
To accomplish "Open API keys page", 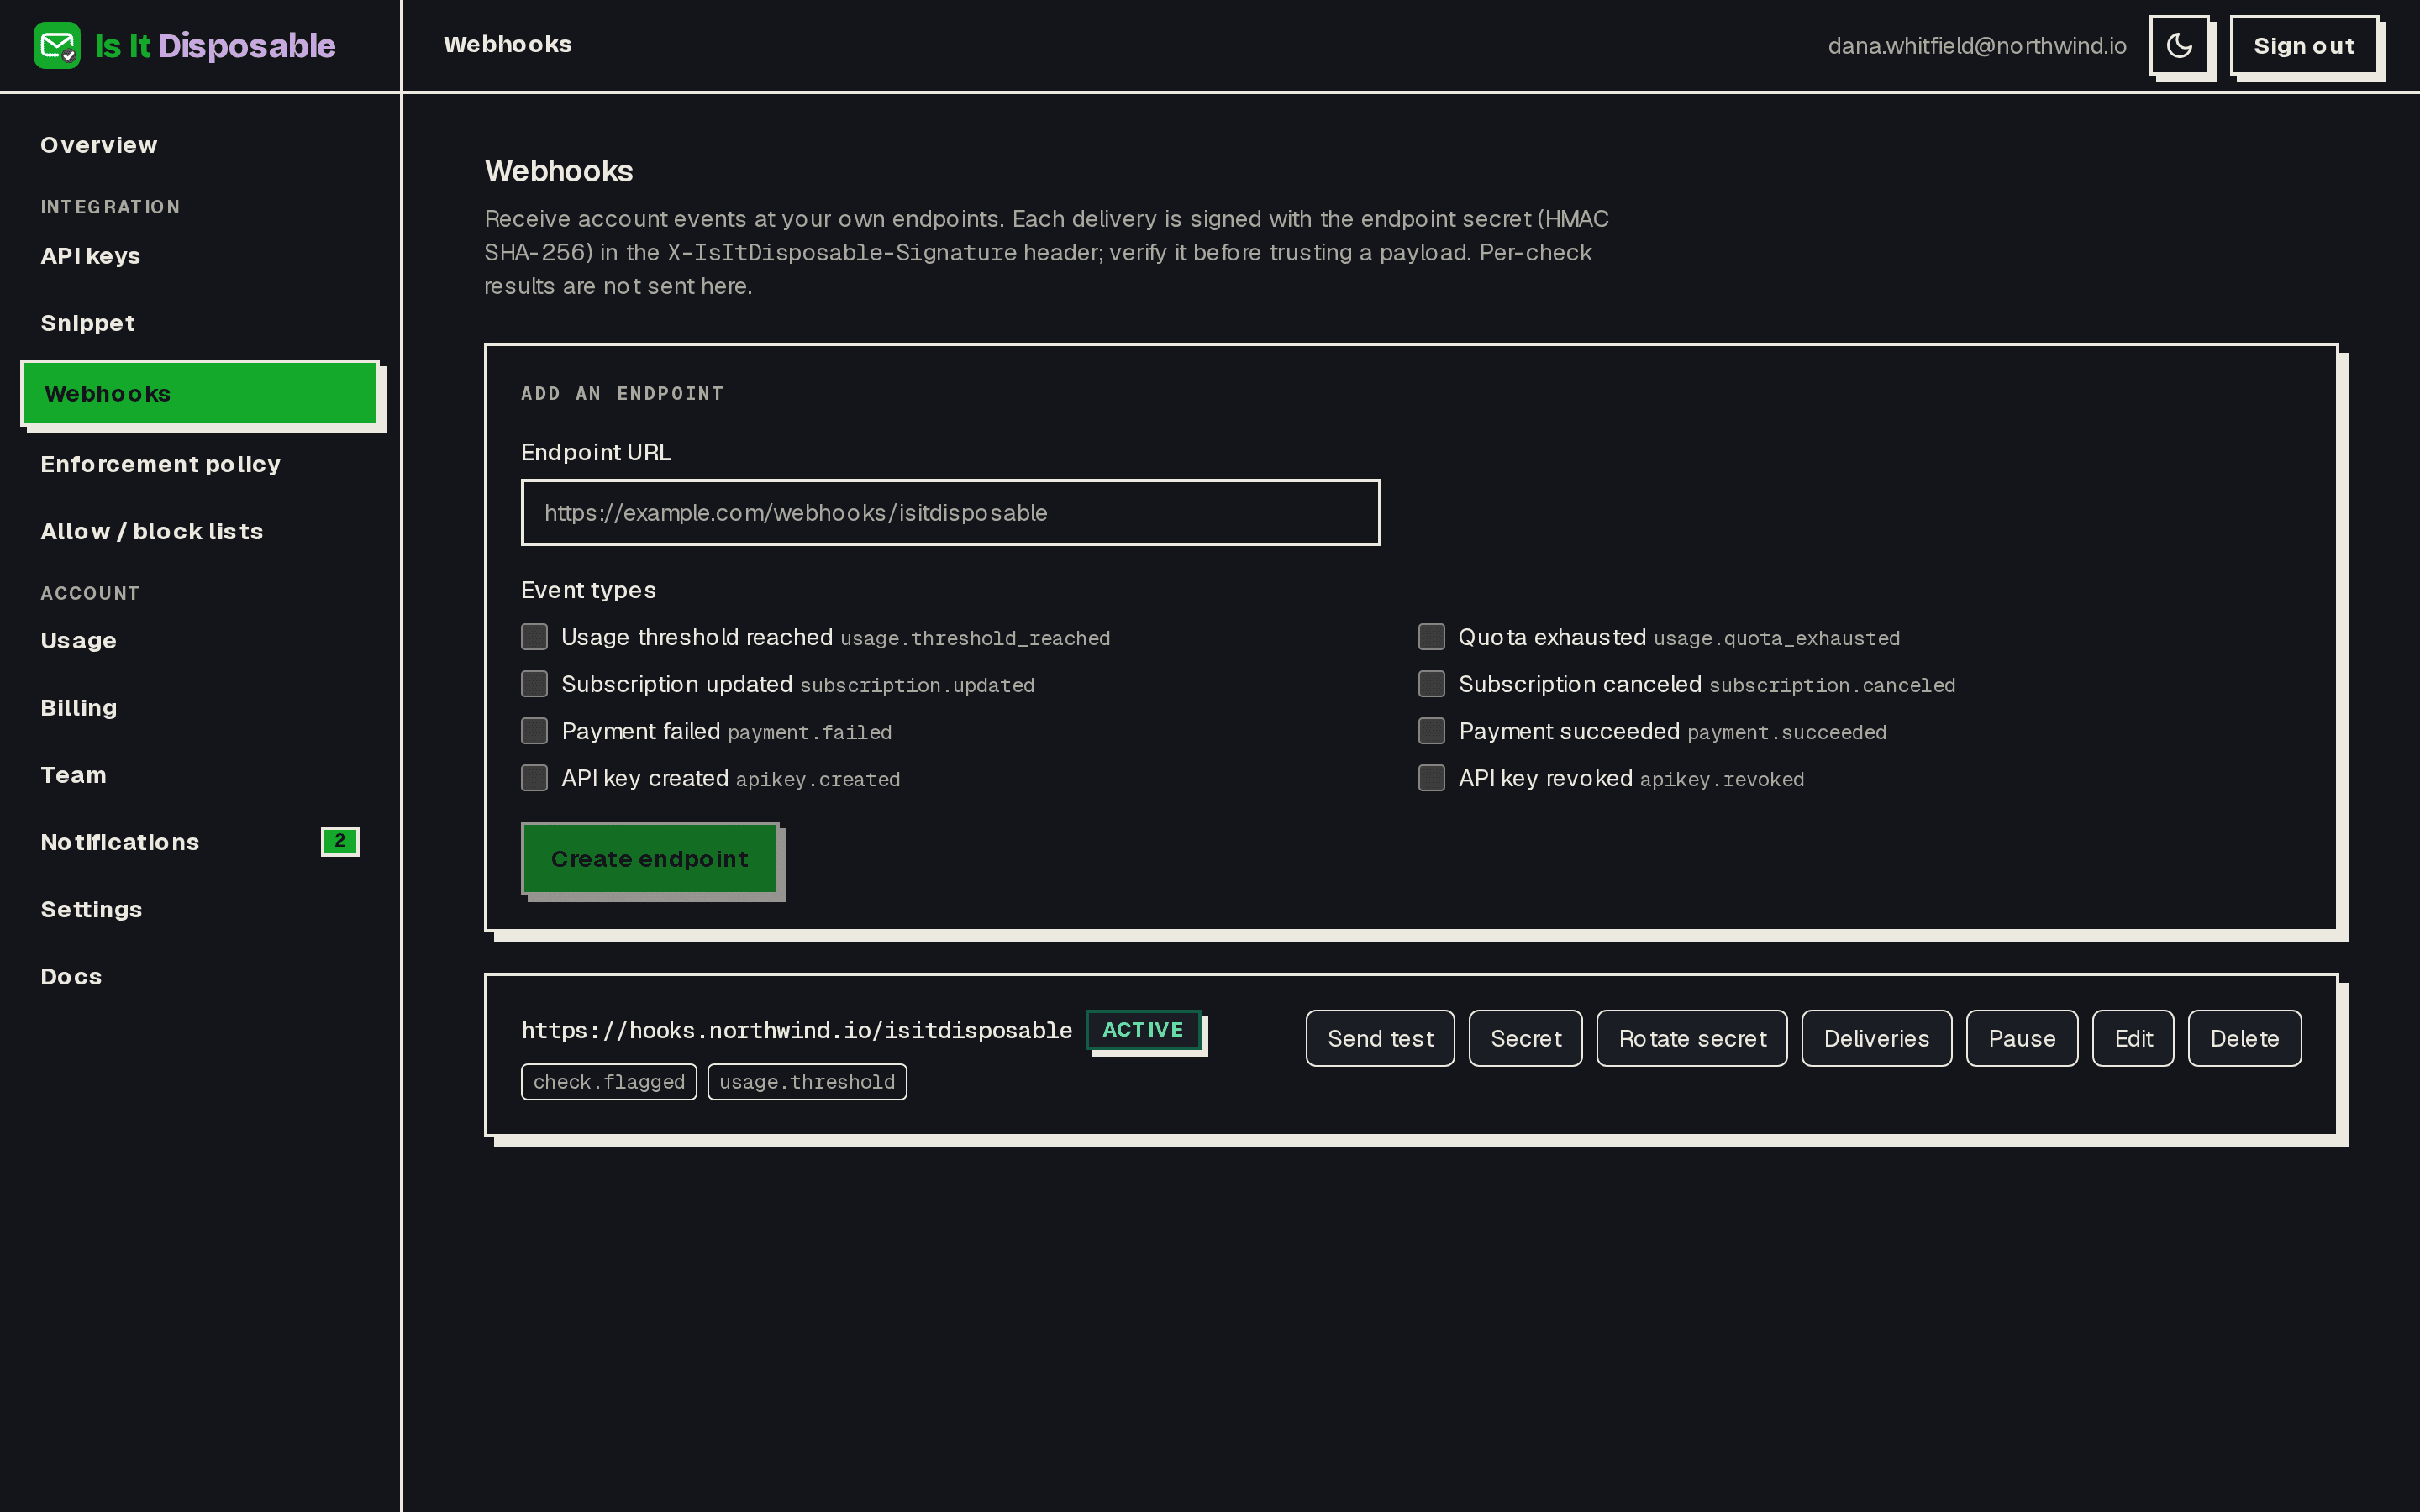I will (x=199, y=256).
